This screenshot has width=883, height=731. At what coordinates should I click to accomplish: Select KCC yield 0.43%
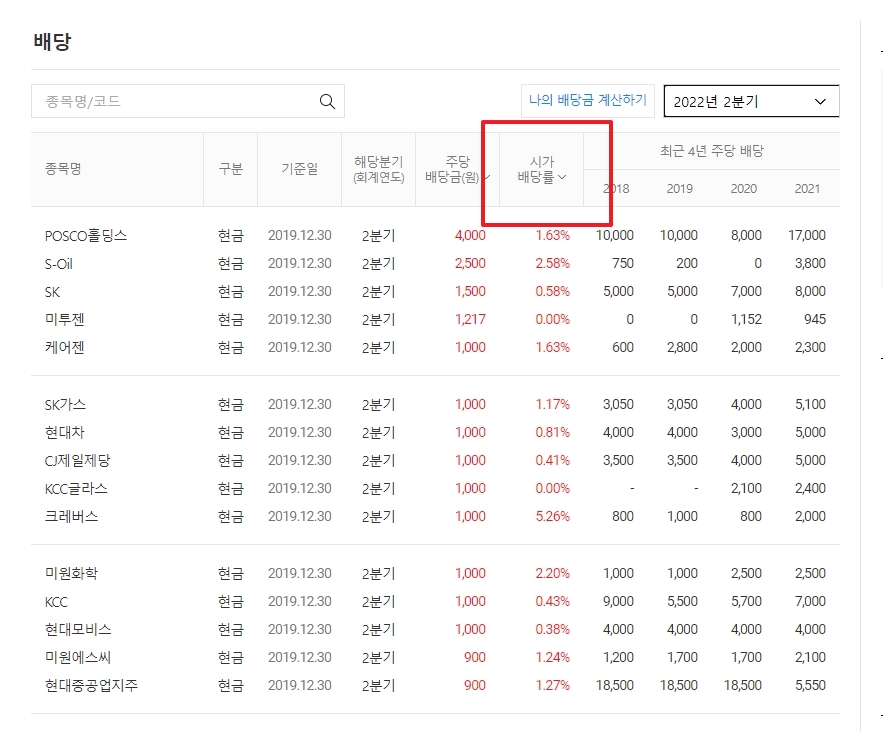point(552,601)
